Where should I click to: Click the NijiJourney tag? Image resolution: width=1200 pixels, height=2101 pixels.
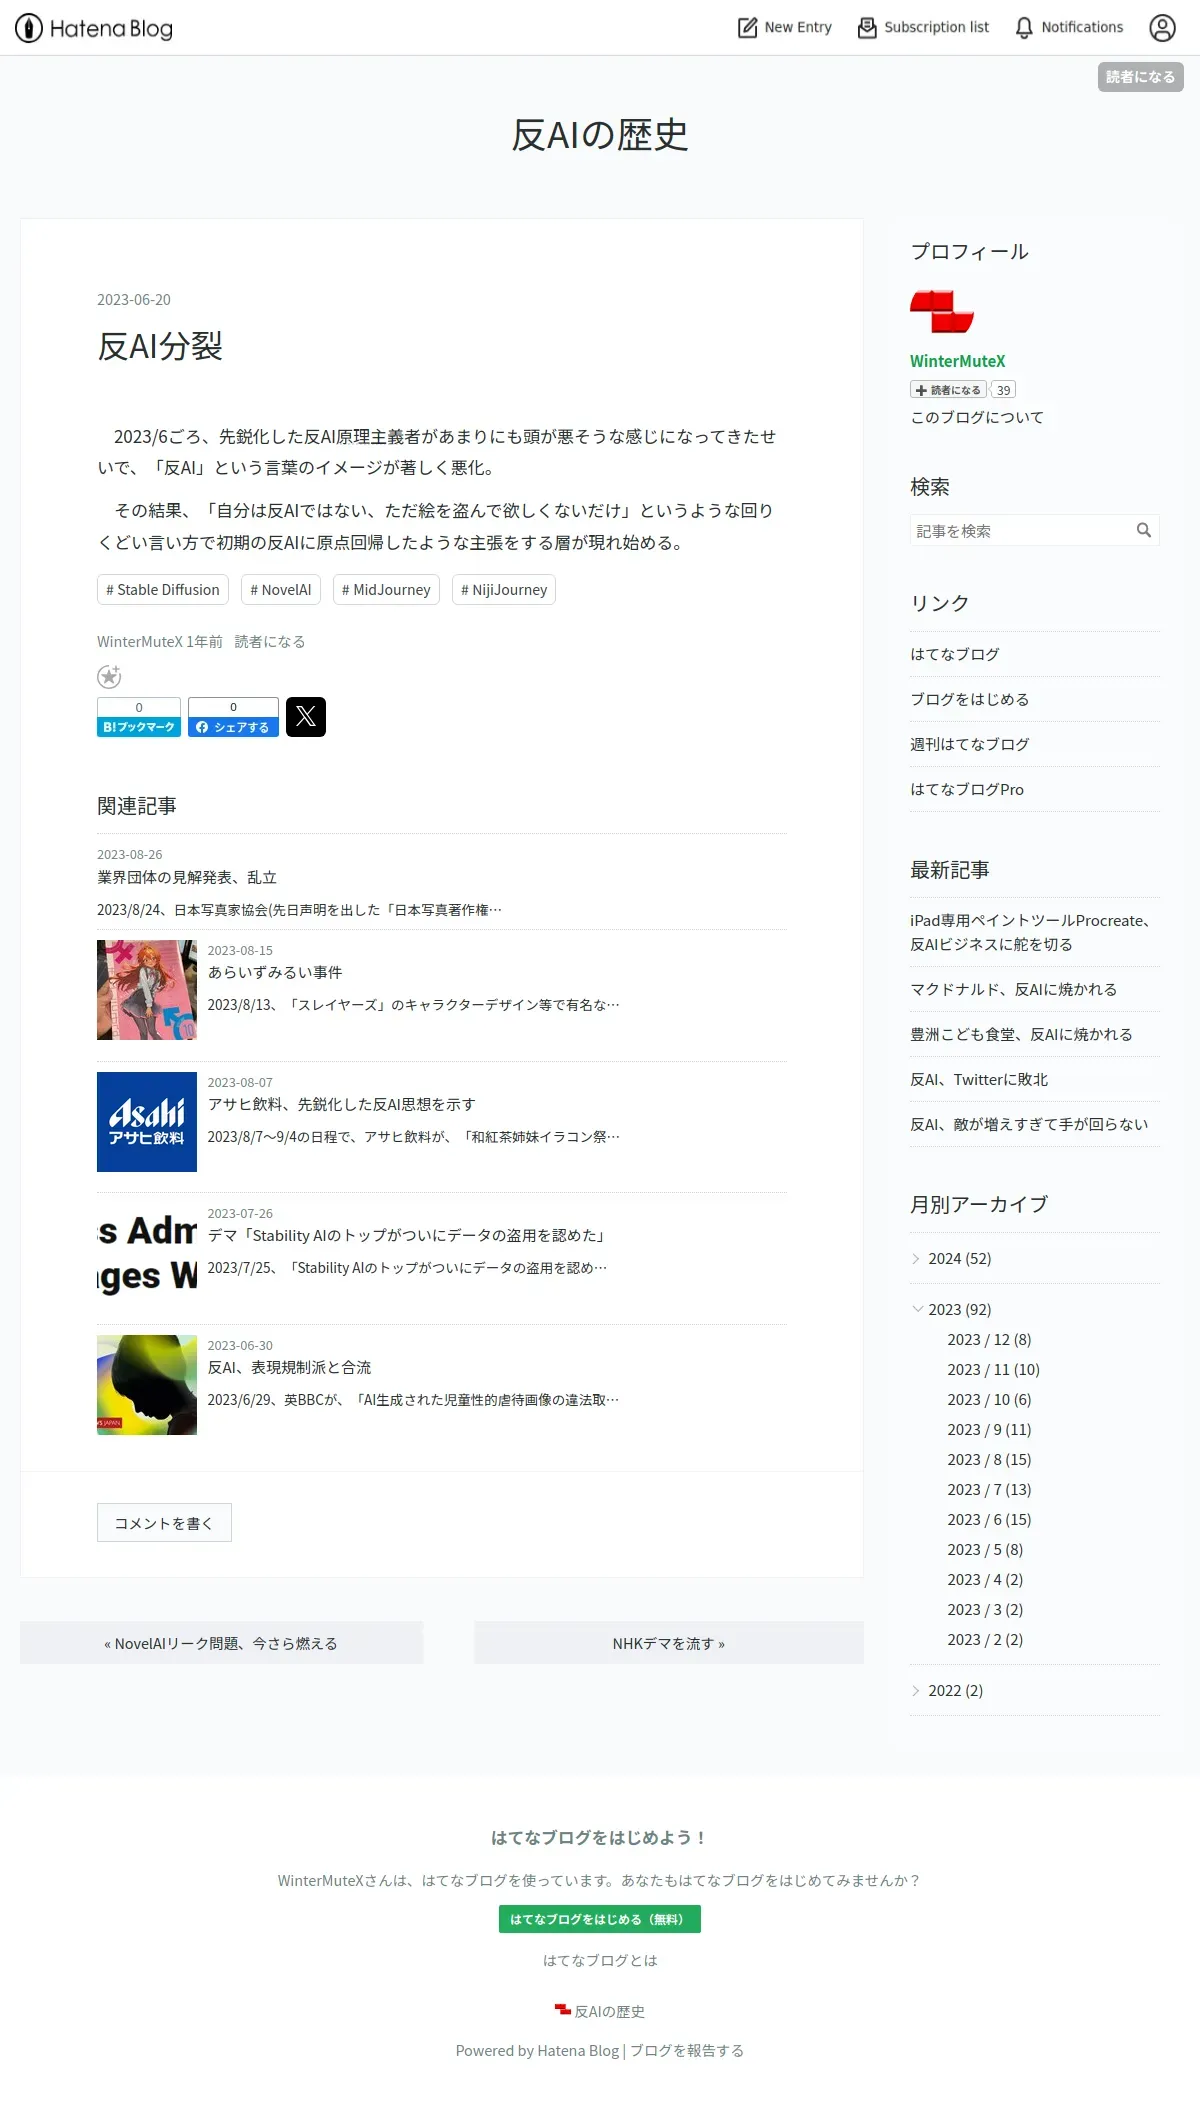coord(504,590)
